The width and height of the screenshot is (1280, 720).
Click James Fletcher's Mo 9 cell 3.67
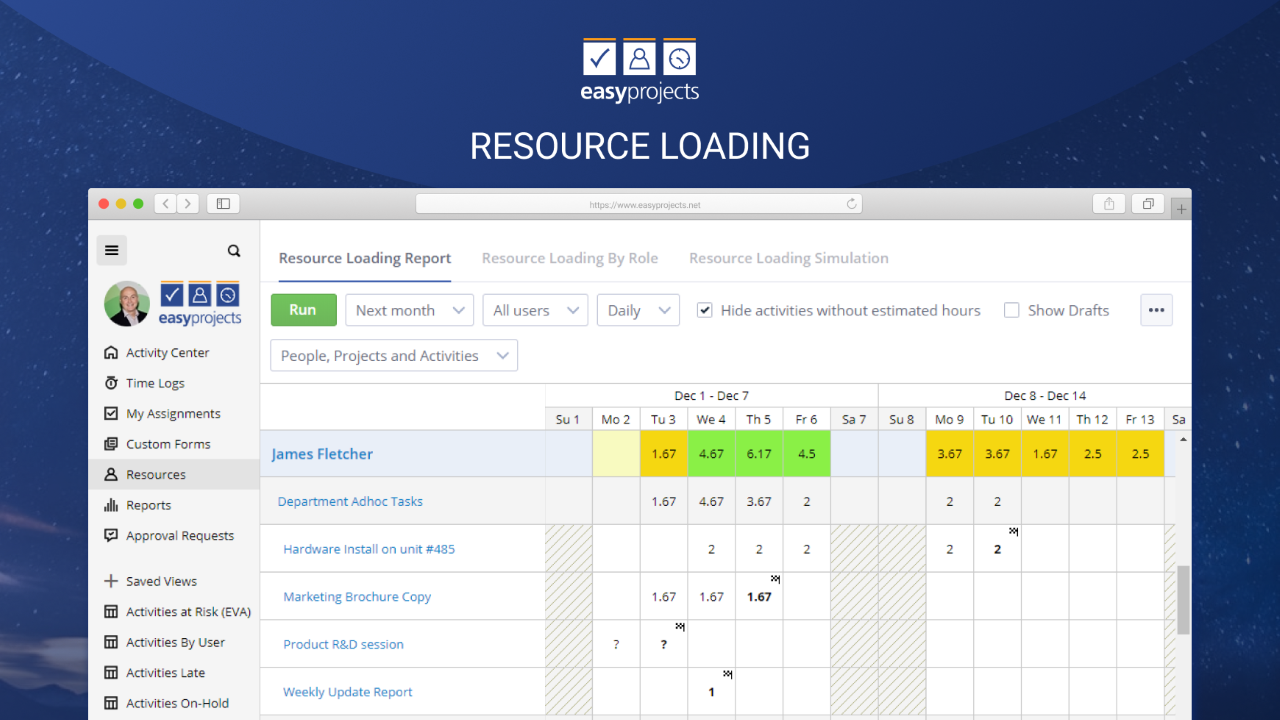(950, 454)
